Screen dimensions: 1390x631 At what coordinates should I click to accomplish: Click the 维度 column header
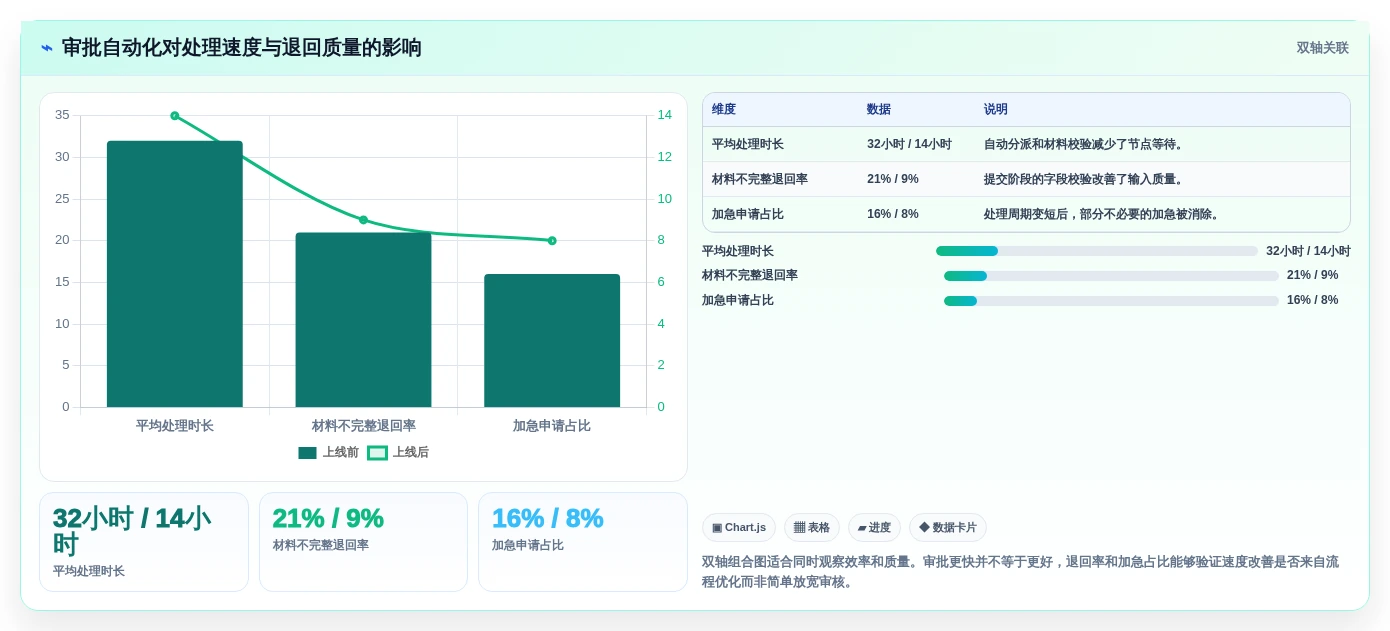[x=724, y=109]
